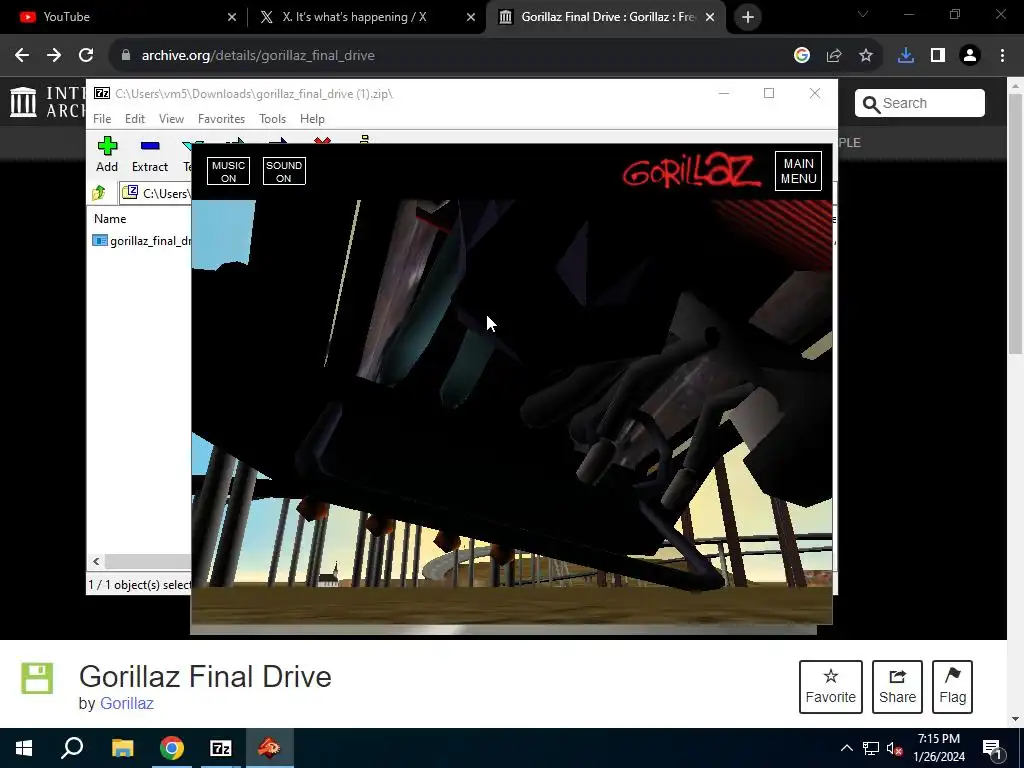The image size is (1024, 768).
Task: Show hidden system tray icons
Action: click(x=846, y=748)
